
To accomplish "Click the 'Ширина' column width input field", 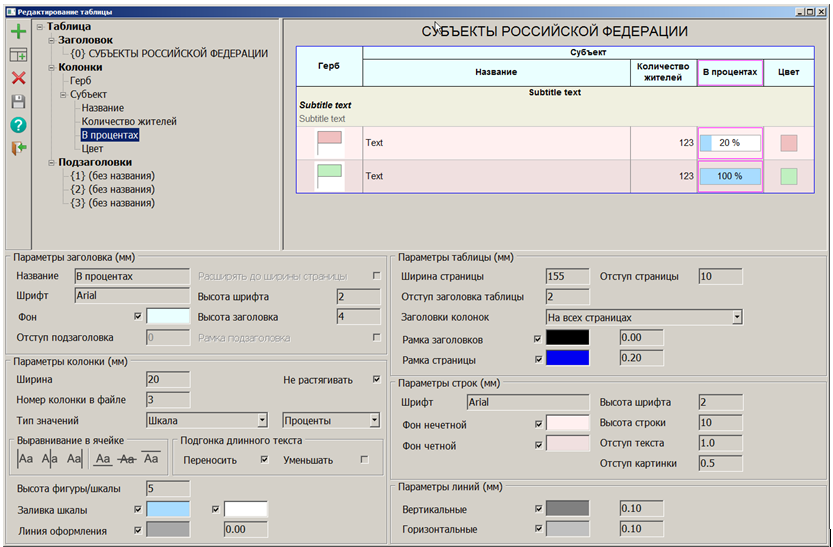I will click(167, 379).
